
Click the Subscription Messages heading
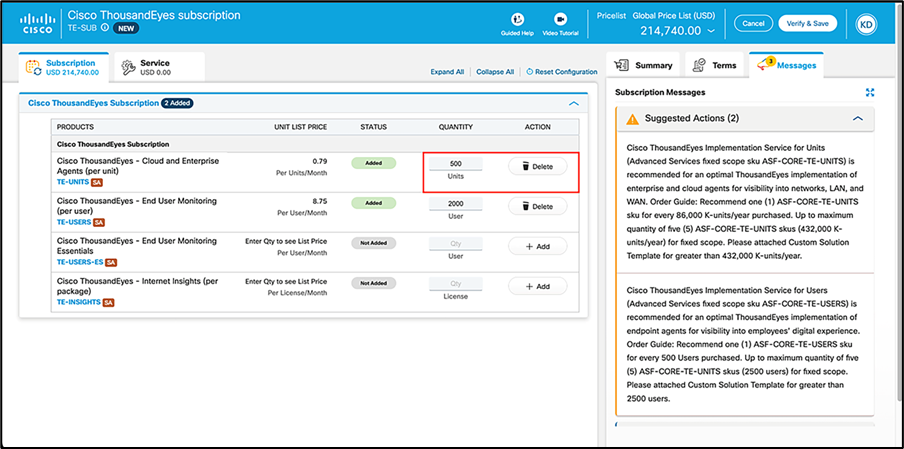coord(660,92)
